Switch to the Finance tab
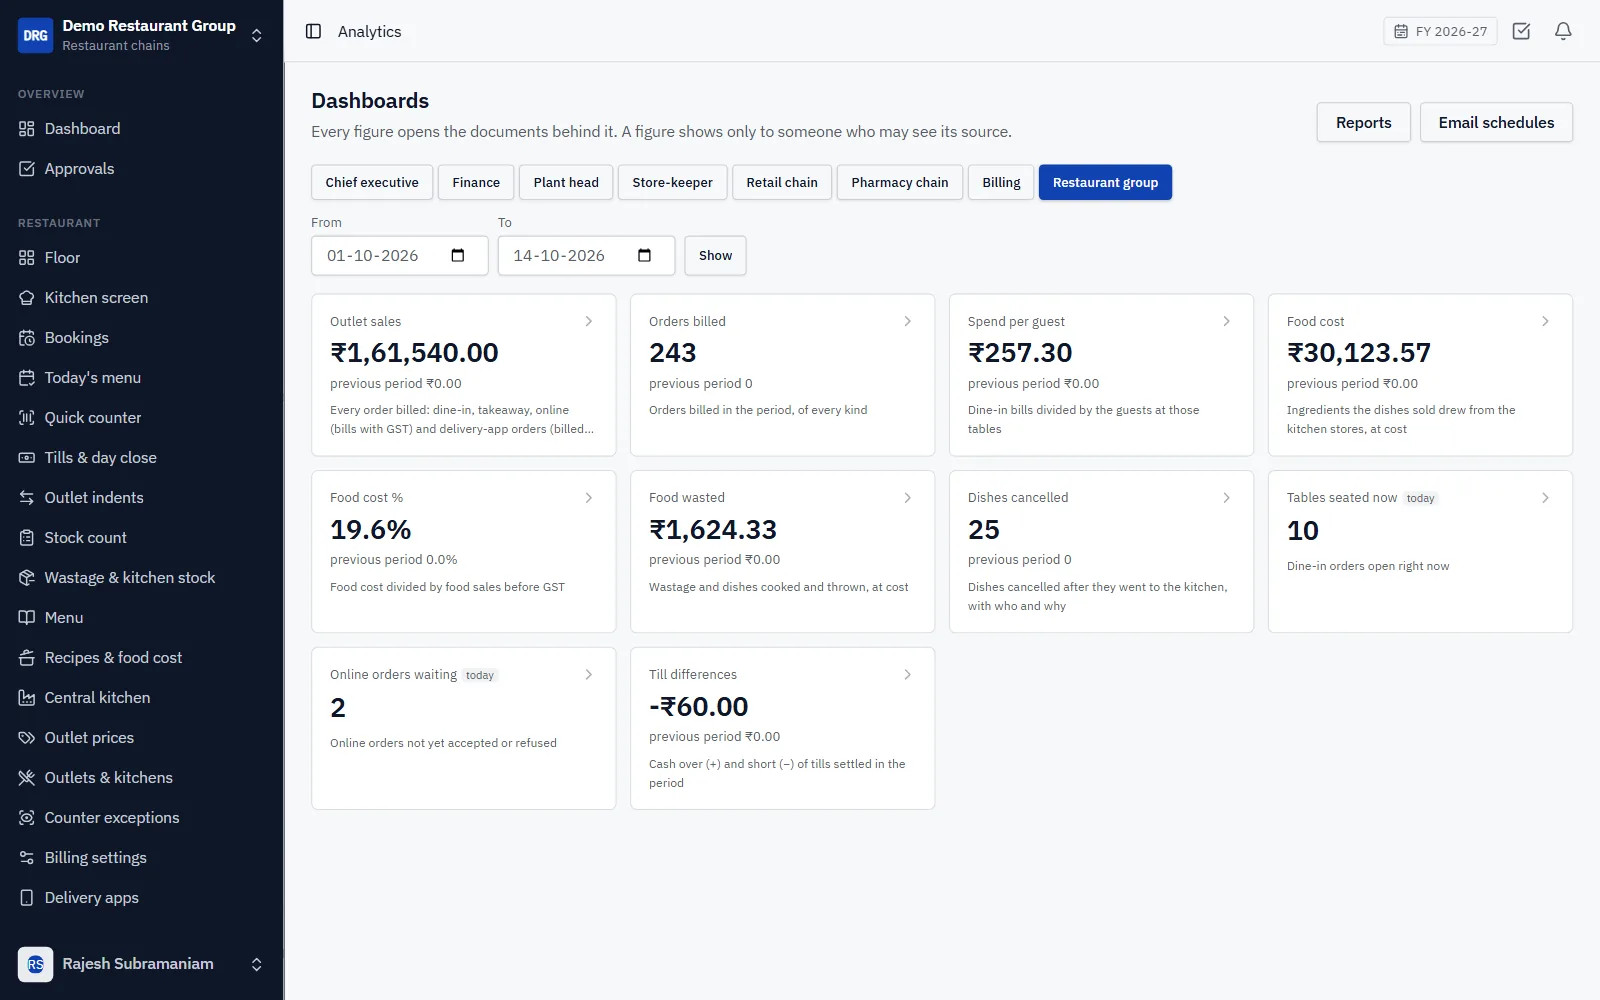Image resolution: width=1600 pixels, height=1000 pixels. pos(476,182)
